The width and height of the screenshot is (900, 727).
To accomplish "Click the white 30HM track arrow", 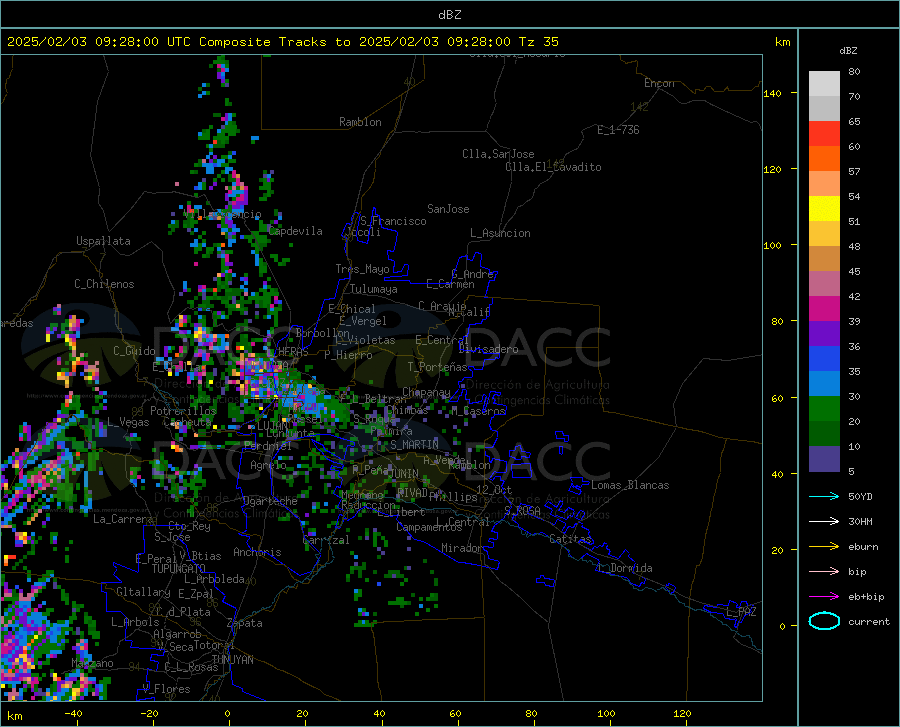I will pos(824,522).
